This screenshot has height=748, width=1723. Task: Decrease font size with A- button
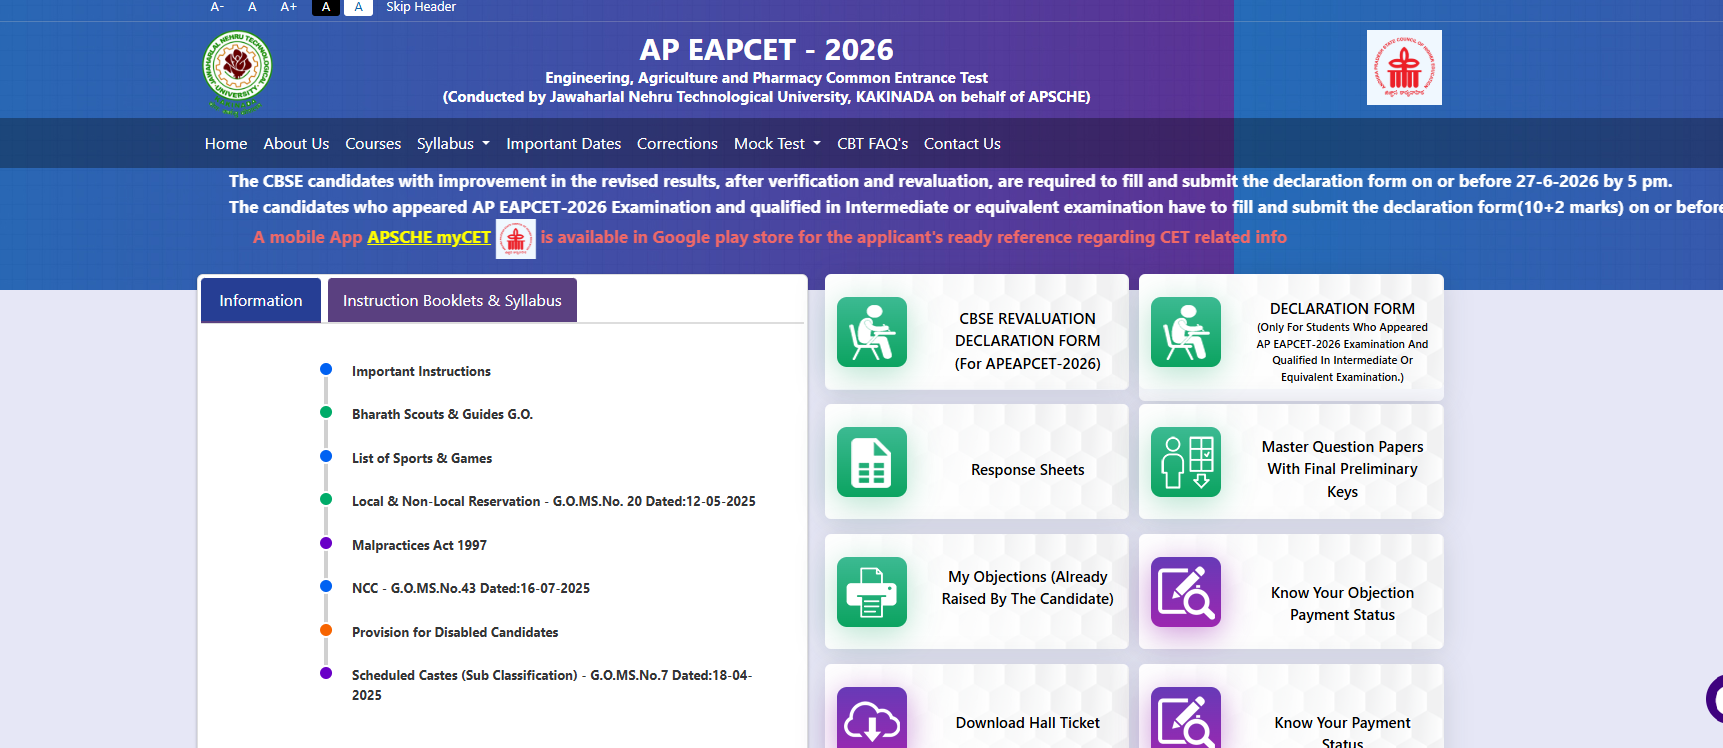click(x=217, y=7)
